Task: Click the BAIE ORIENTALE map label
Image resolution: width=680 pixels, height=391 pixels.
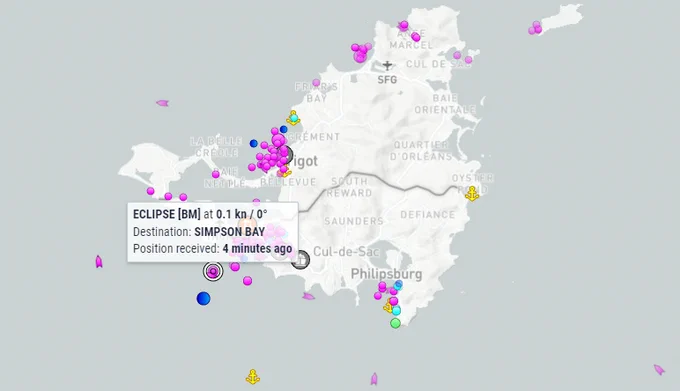Action: pos(445,104)
